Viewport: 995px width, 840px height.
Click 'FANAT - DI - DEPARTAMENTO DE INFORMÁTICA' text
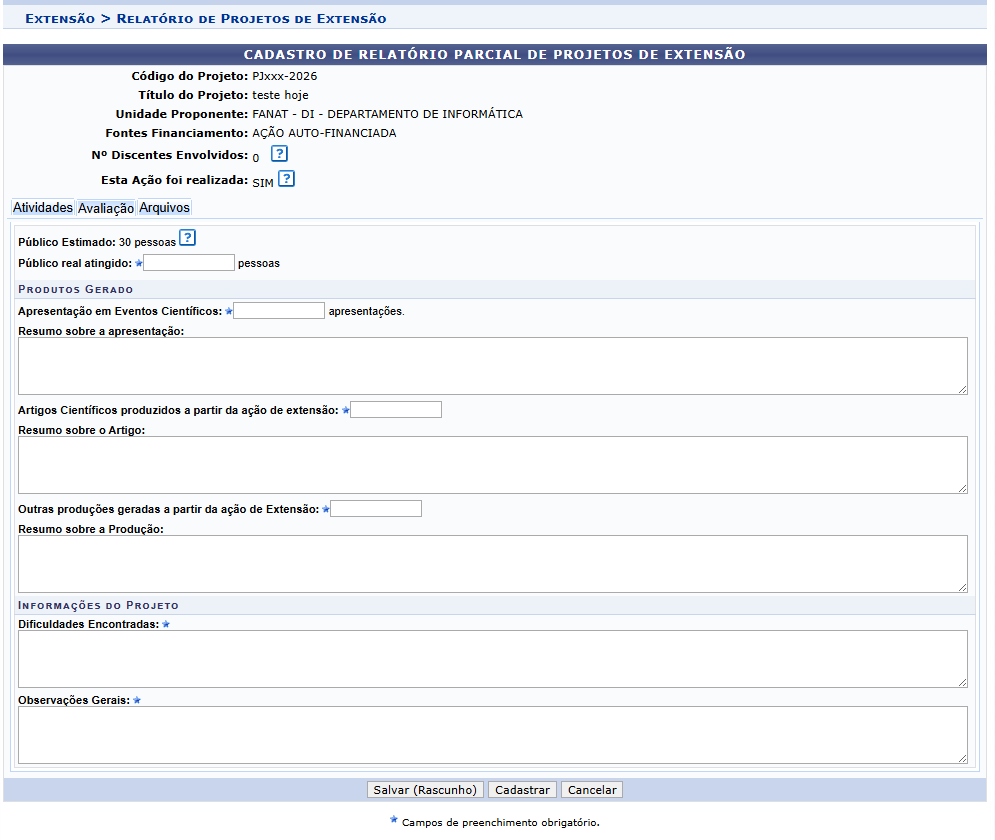tap(388, 114)
